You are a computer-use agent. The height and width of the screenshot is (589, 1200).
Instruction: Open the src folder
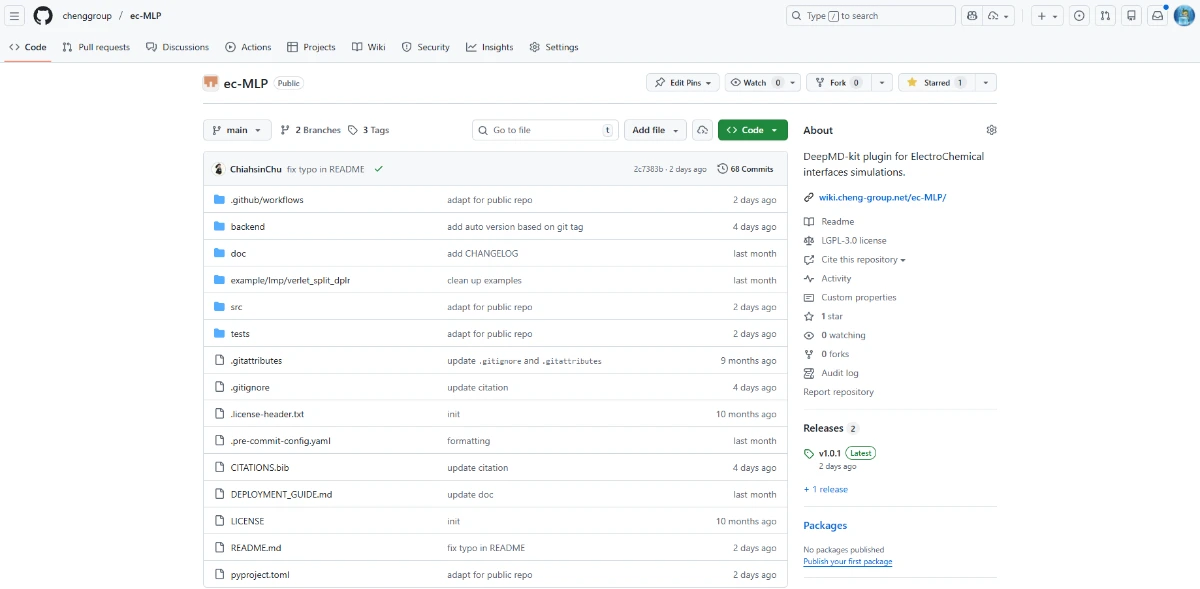tap(236, 307)
